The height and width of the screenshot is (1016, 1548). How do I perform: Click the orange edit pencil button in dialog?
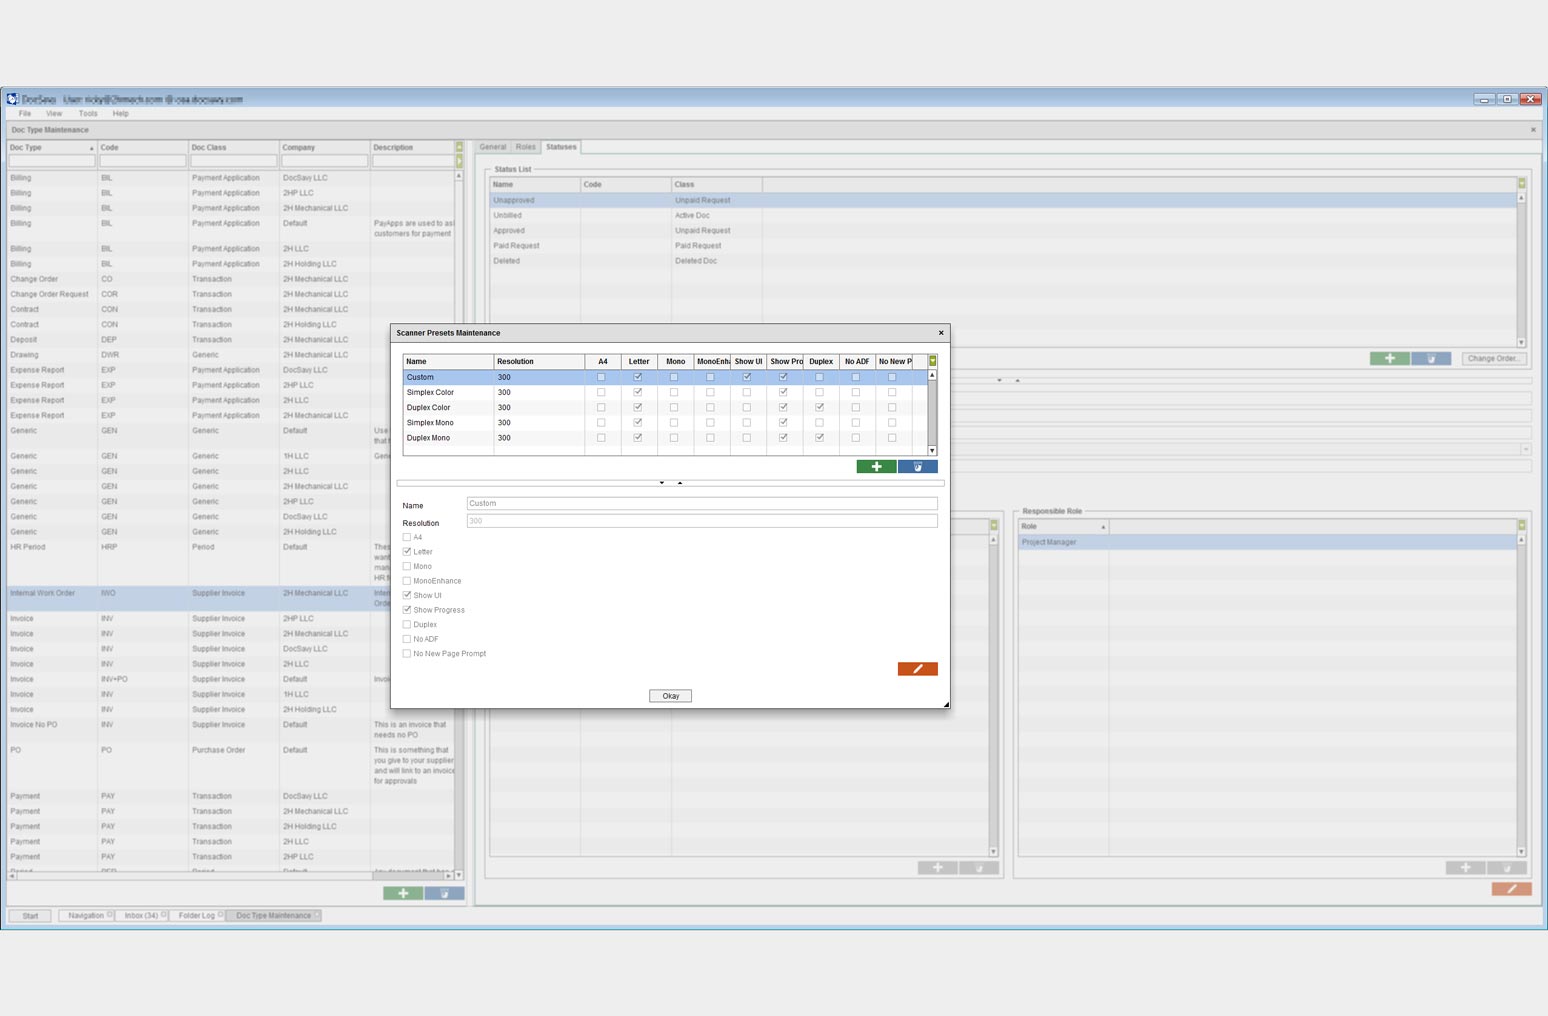coord(917,669)
